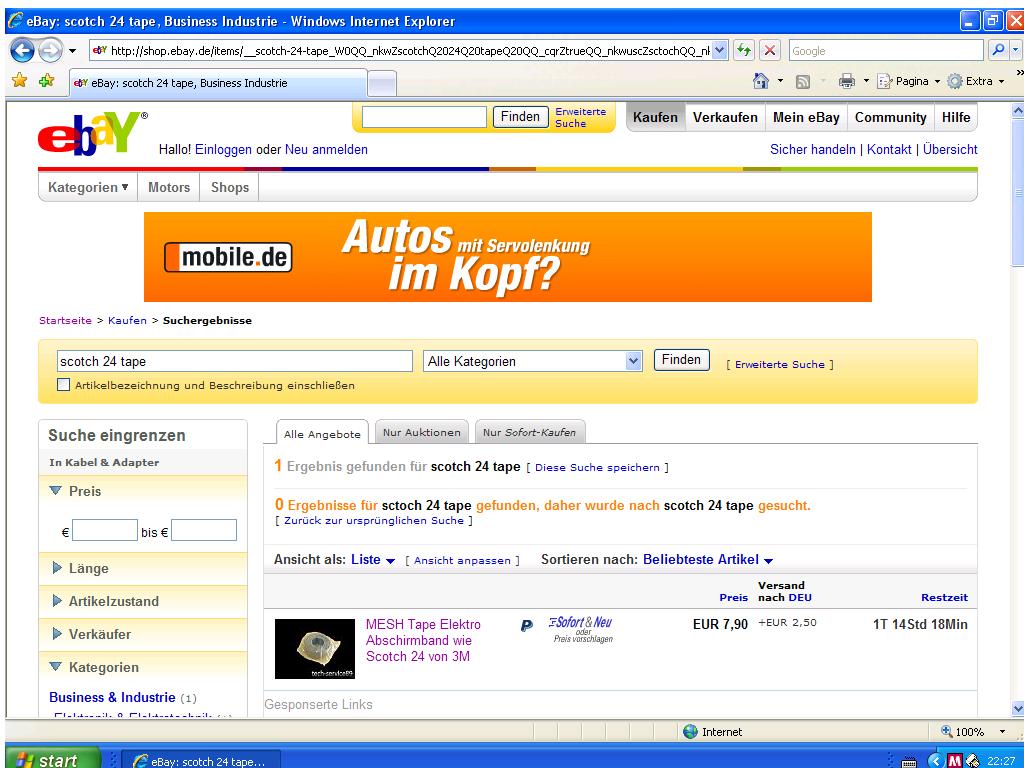The image size is (1024, 768).
Task: Refresh the page with the green arrows icon
Action: (744, 50)
